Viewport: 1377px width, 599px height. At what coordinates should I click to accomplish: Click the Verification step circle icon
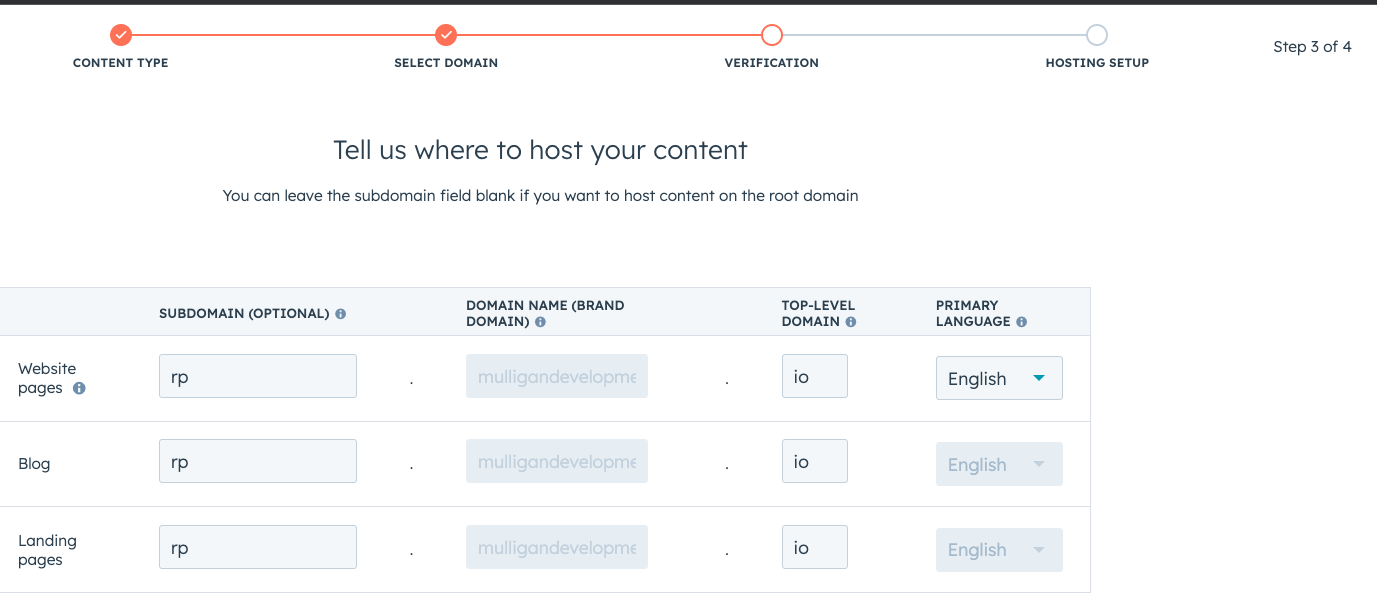click(x=771, y=35)
